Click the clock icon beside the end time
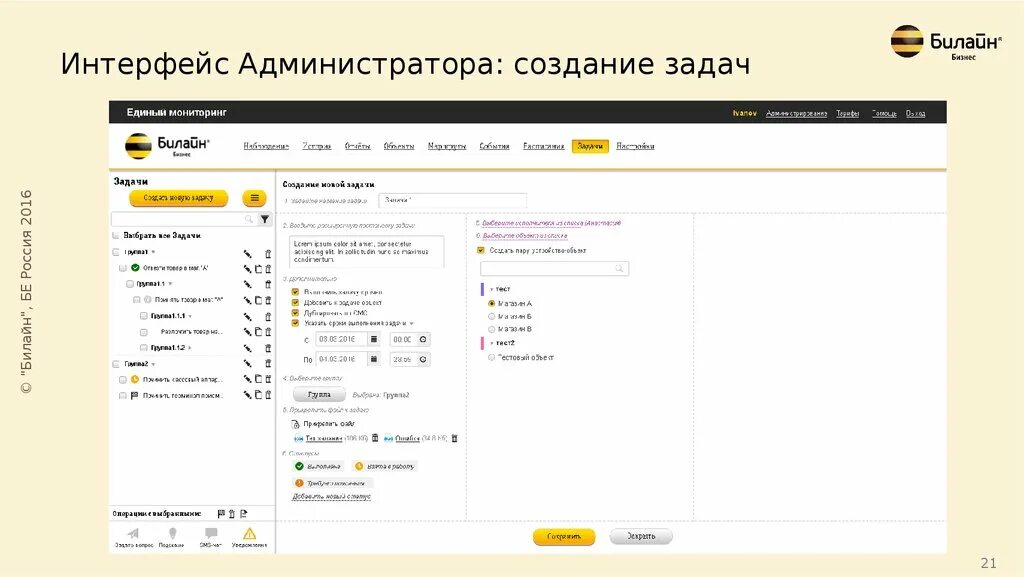 point(423,359)
